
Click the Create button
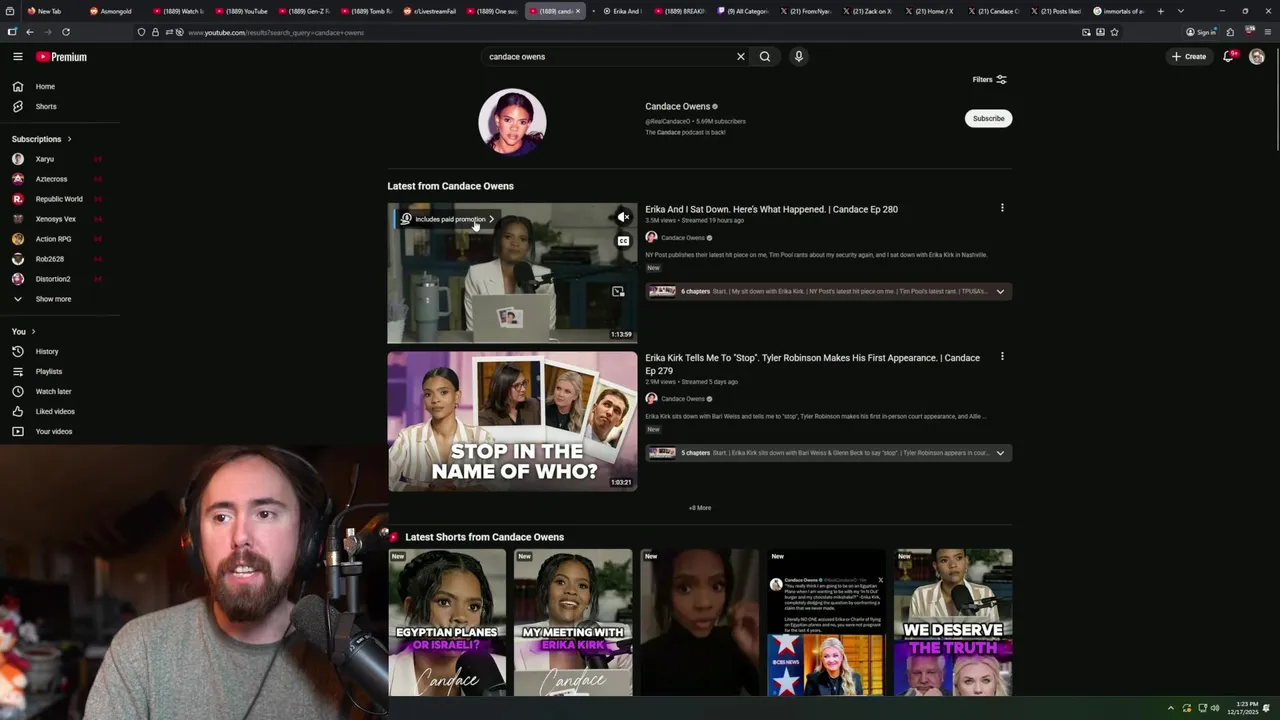tap(1189, 57)
